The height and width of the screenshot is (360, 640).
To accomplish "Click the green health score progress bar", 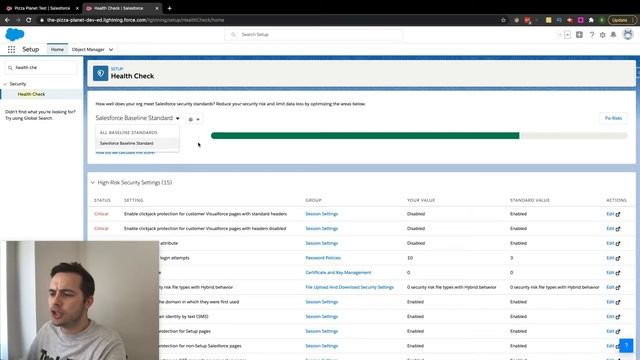I will (x=365, y=136).
